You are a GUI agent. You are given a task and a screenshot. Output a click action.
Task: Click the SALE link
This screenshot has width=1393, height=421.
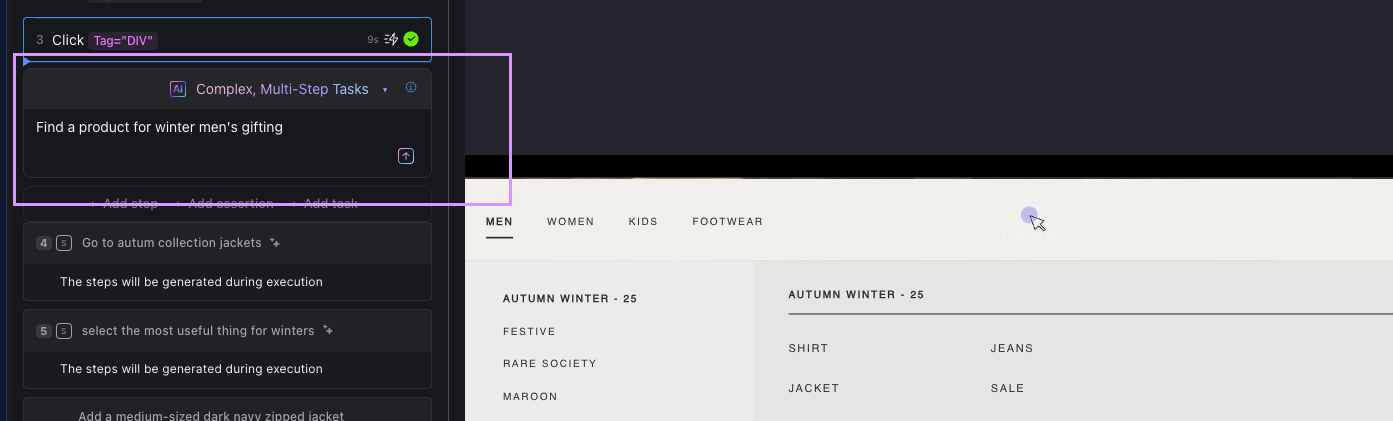coord(1007,388)
